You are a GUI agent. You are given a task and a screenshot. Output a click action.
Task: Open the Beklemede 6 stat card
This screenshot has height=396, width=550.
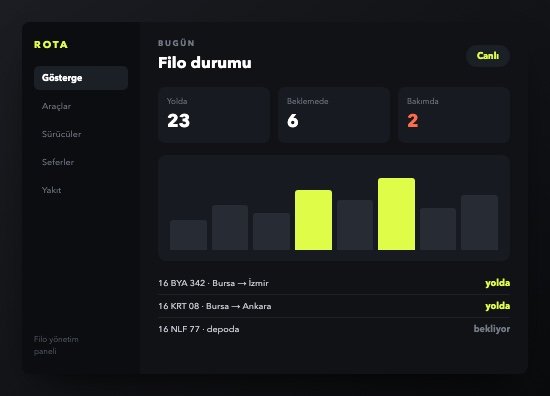pos(334,115)
